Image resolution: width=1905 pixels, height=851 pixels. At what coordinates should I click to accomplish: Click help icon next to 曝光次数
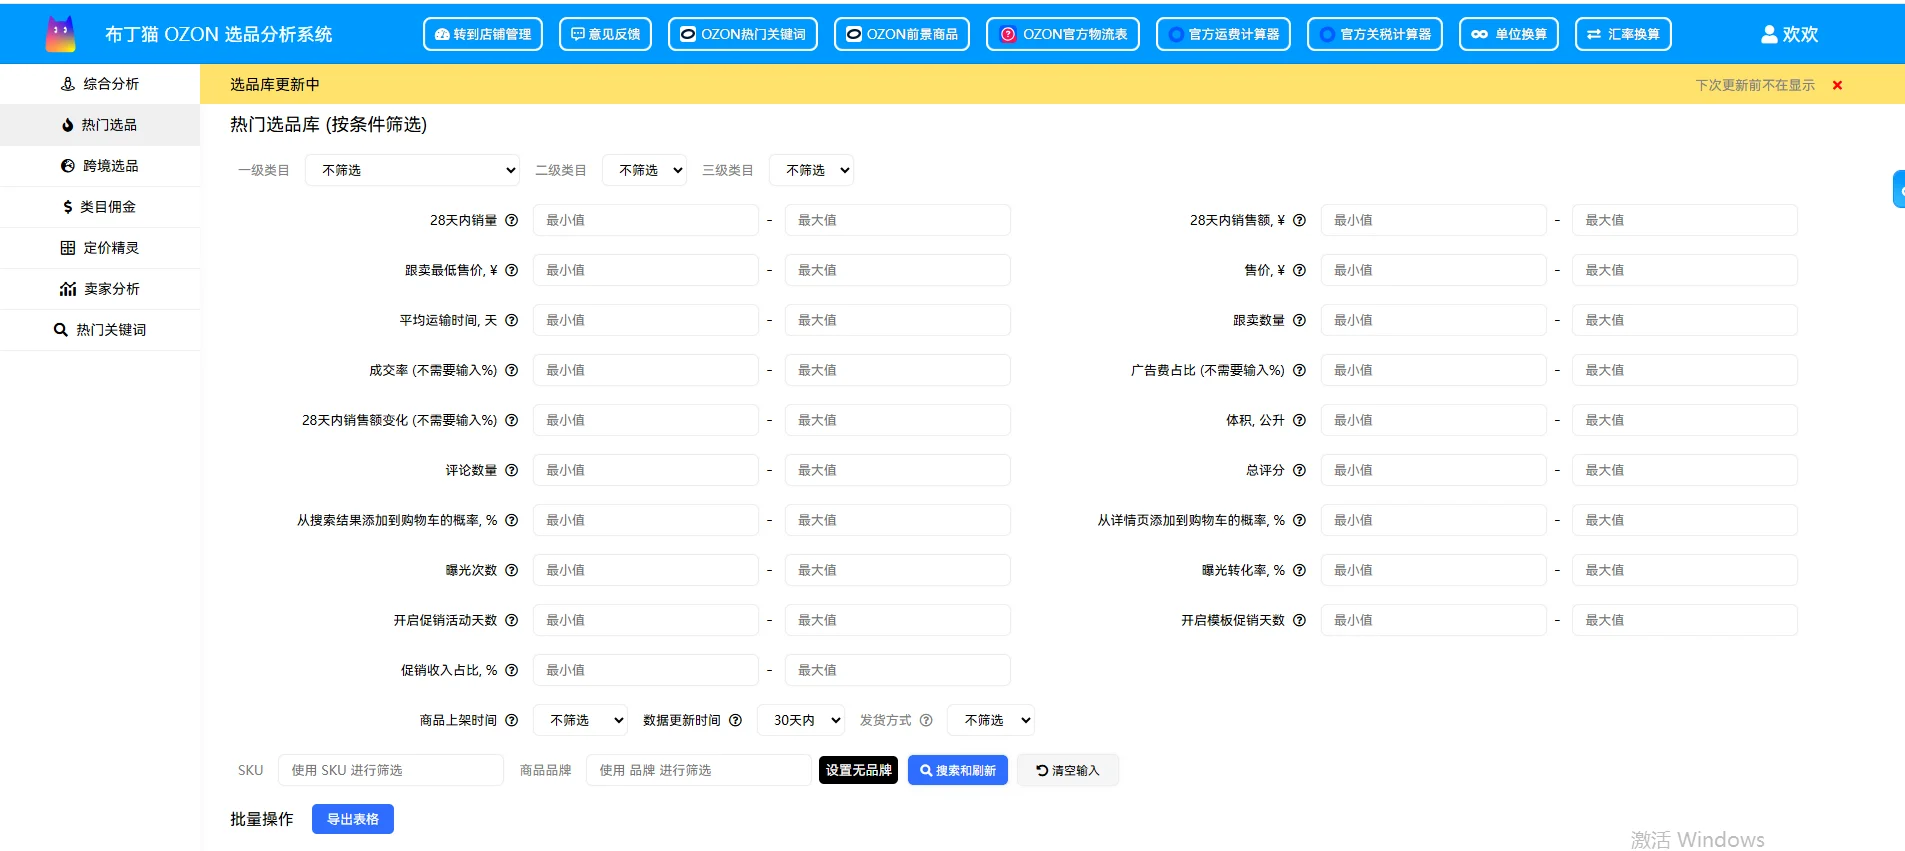[x=511, y=570]
